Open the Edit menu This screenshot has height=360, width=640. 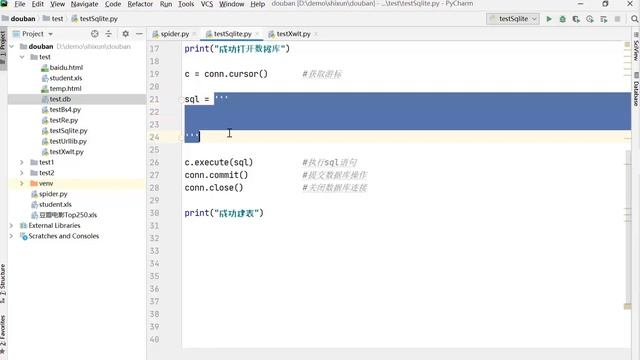[38, 4]
